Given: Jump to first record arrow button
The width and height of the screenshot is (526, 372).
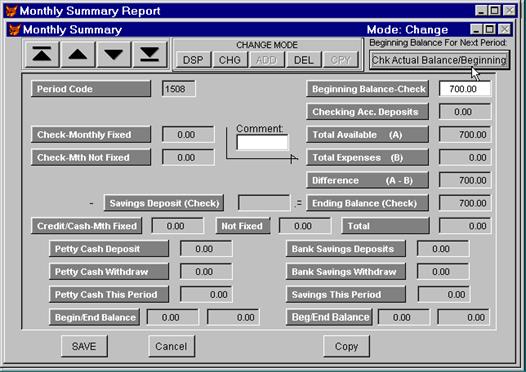Looking at the screenshot, I should point(42,54).
